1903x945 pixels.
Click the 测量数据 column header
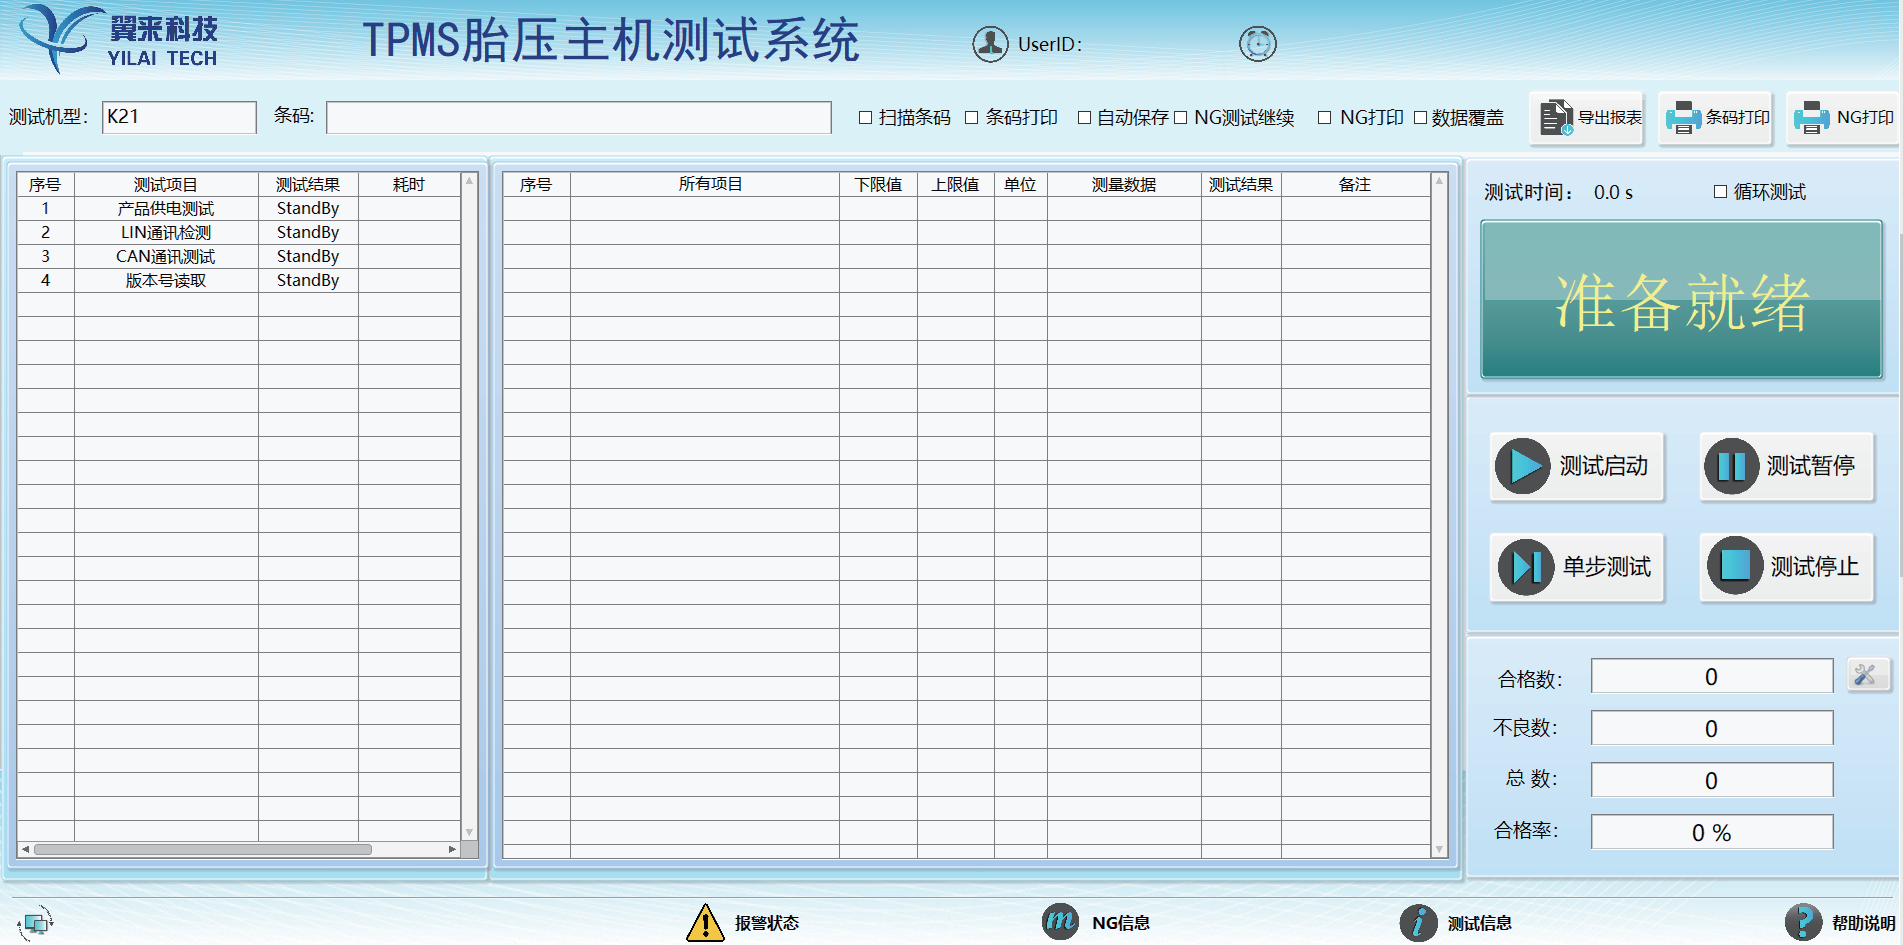pos(1124,184)
